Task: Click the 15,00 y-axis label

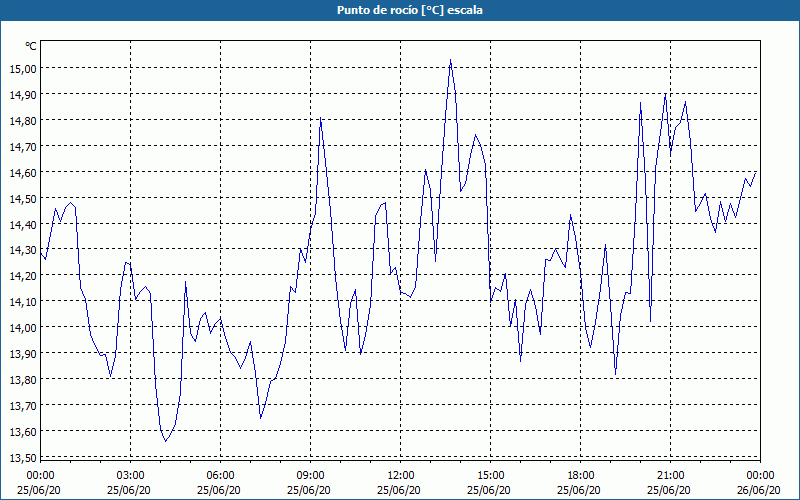Action: (23, 68)
